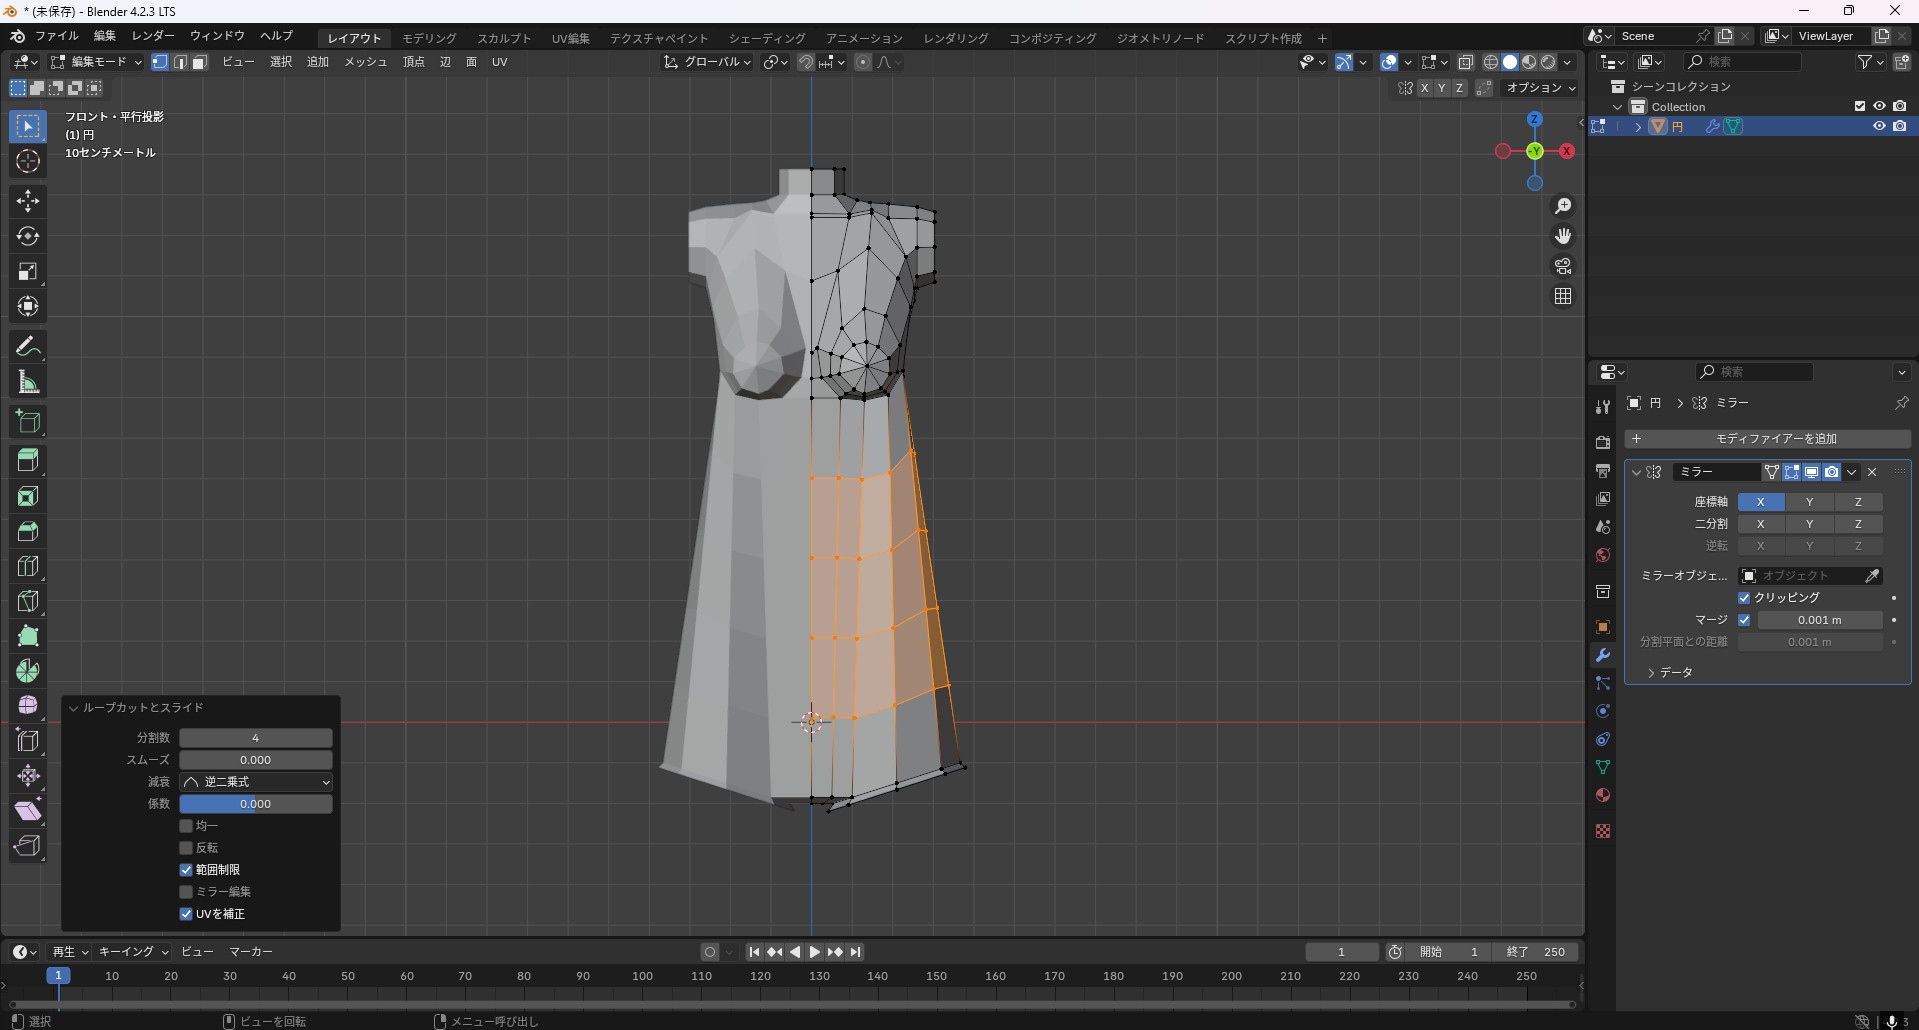Toggle the マージ checkbox

click(1744, 620)
